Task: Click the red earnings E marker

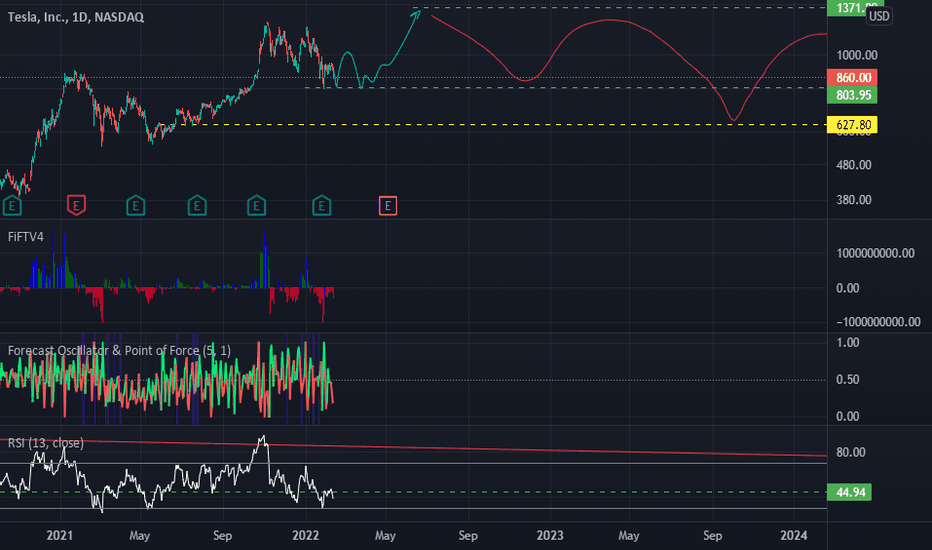Action: pos(76,205)
